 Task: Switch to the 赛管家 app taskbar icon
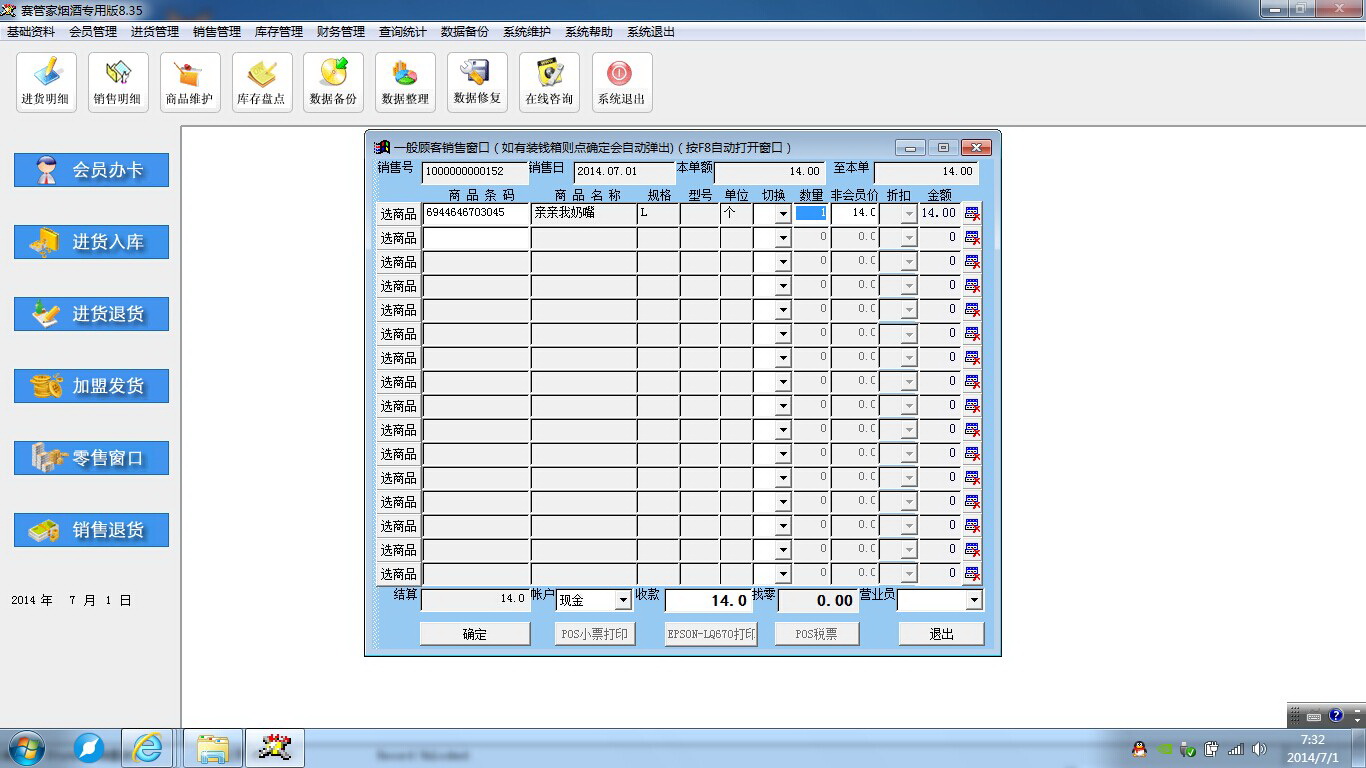275,747
